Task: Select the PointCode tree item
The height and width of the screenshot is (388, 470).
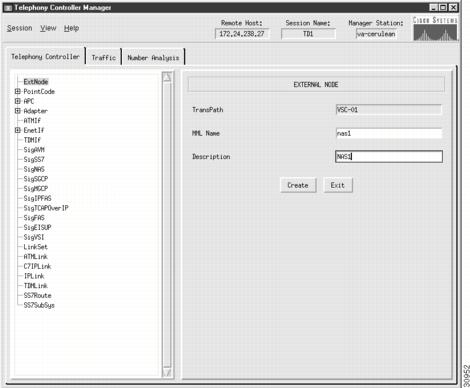Action: 39,91
